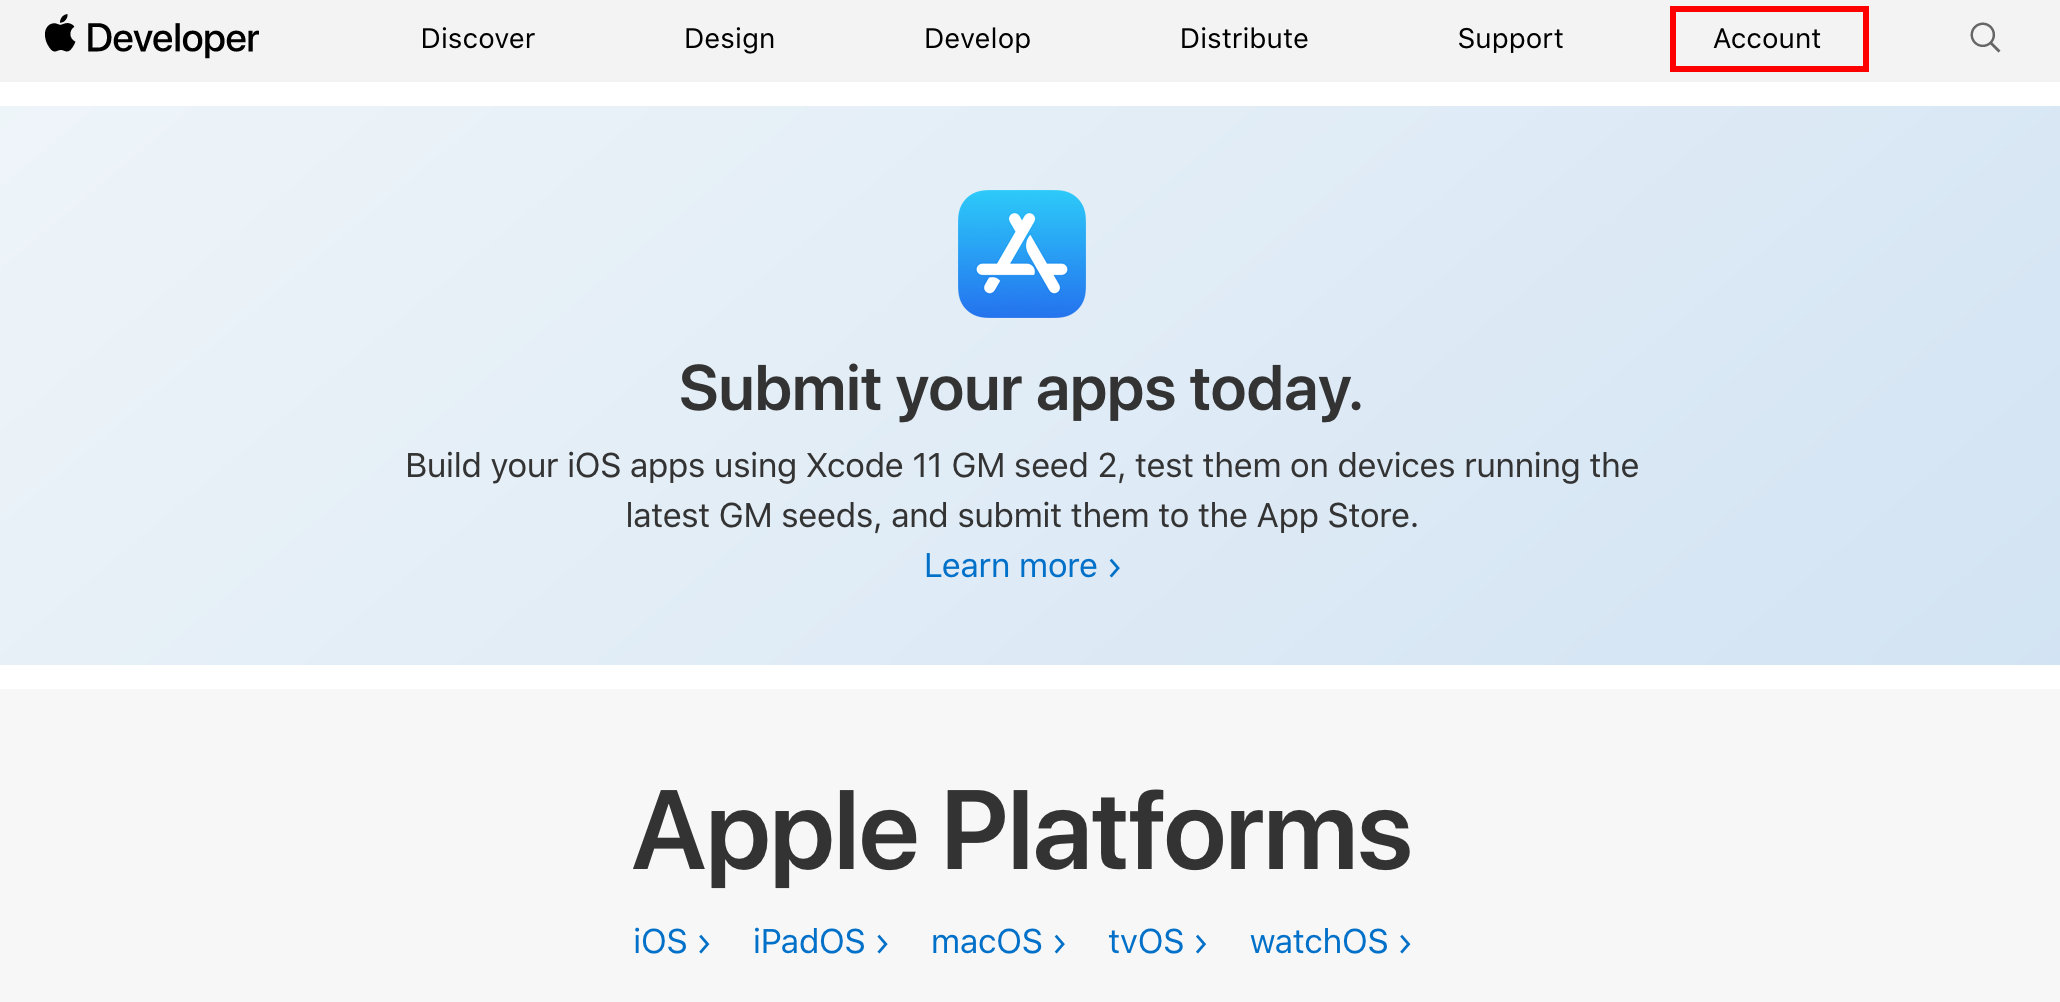The image size is (2060, 1002).
Task: Navigate to the Develop page
Action: [977, 38]
